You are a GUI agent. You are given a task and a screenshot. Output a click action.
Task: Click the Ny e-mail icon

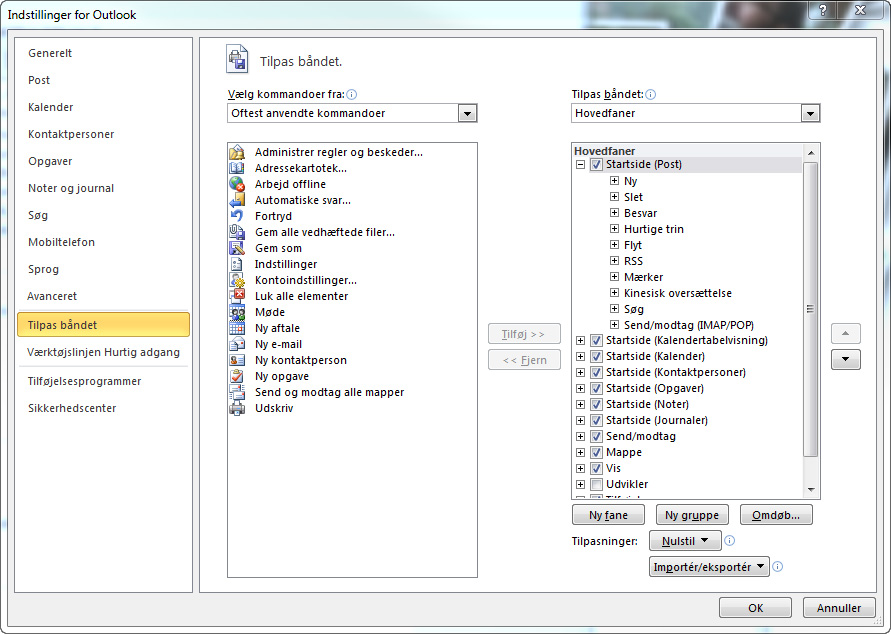tap(237, 344)
